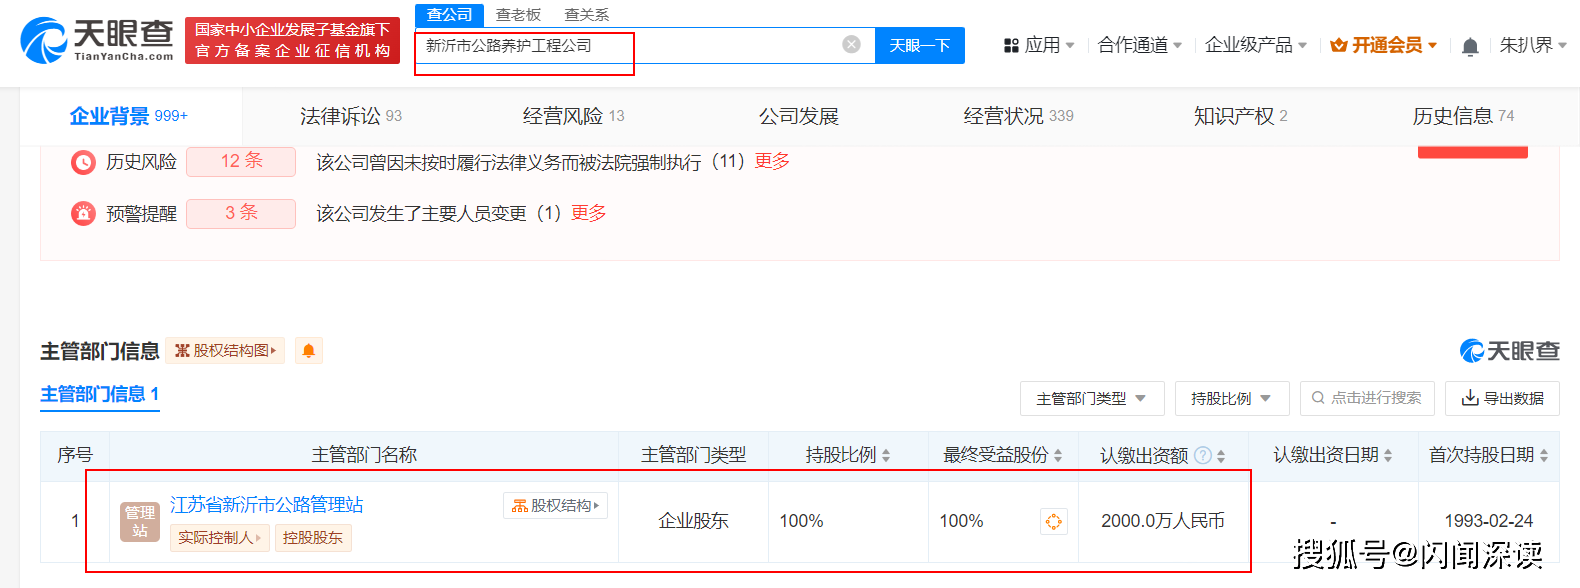This screenshot has width=1580, height=588.
Task: Open the notification bell in header
Action: pyautogui.click(x=1469, y=46)
